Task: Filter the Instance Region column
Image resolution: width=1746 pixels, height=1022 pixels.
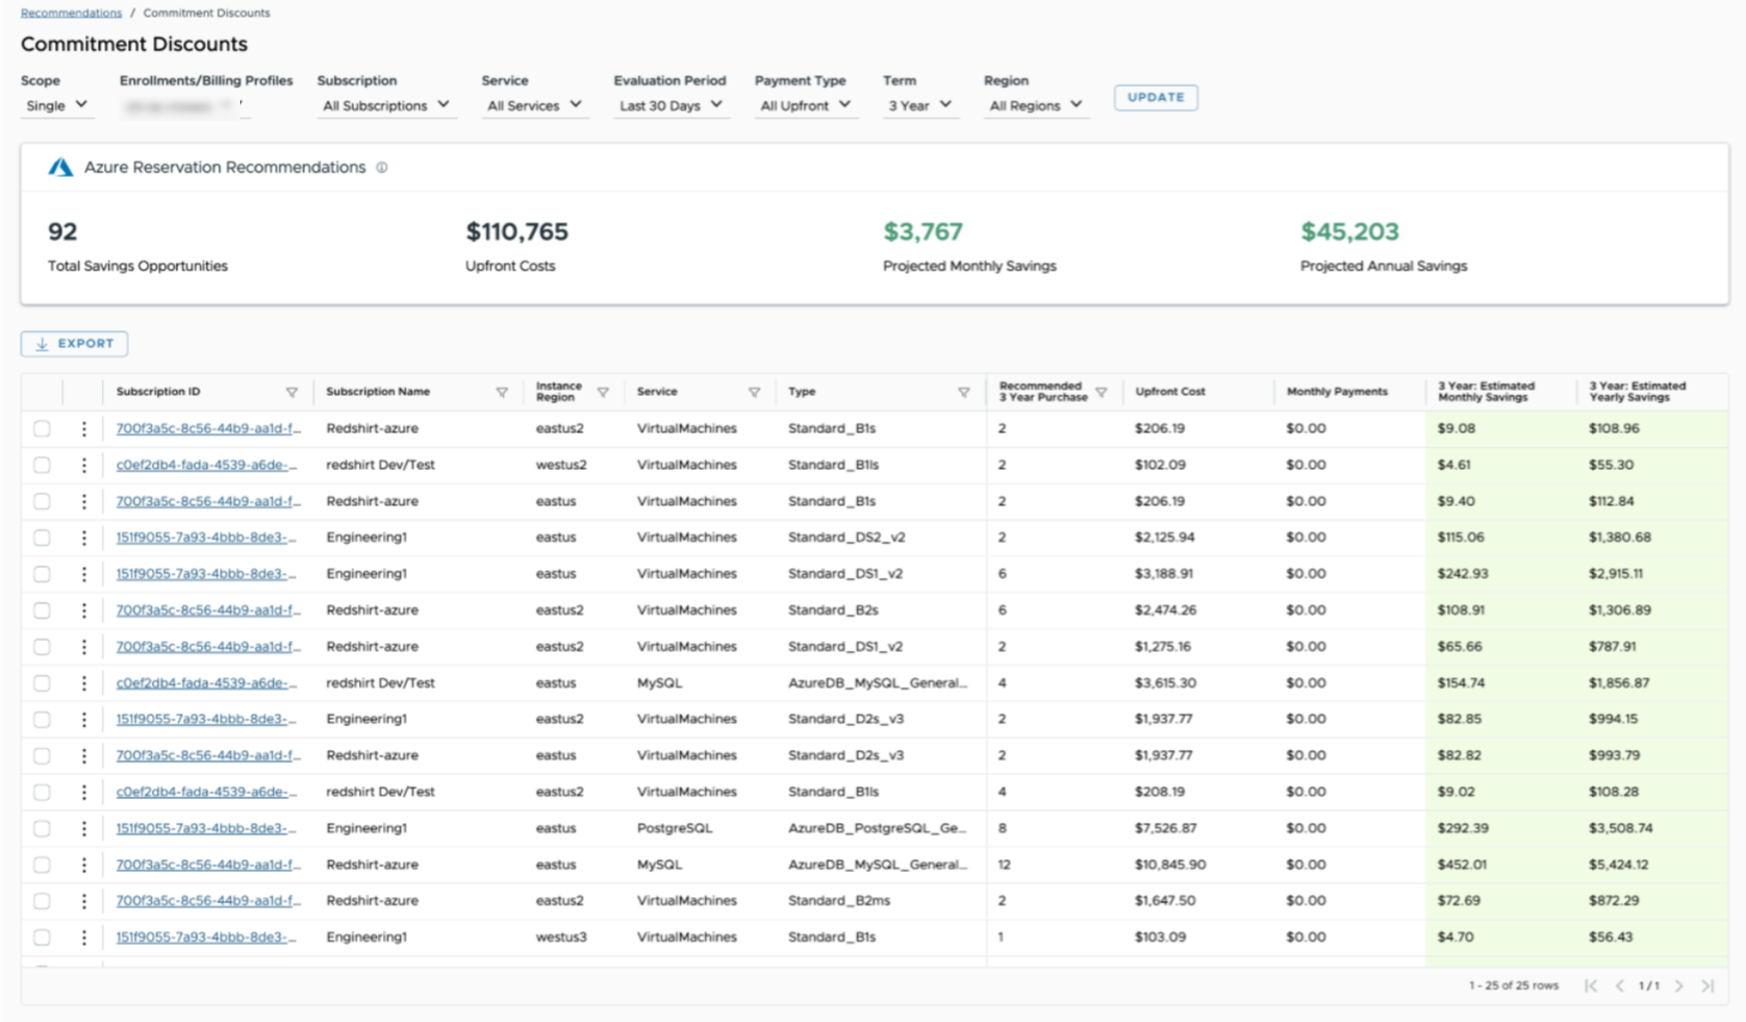Action: 603,392
